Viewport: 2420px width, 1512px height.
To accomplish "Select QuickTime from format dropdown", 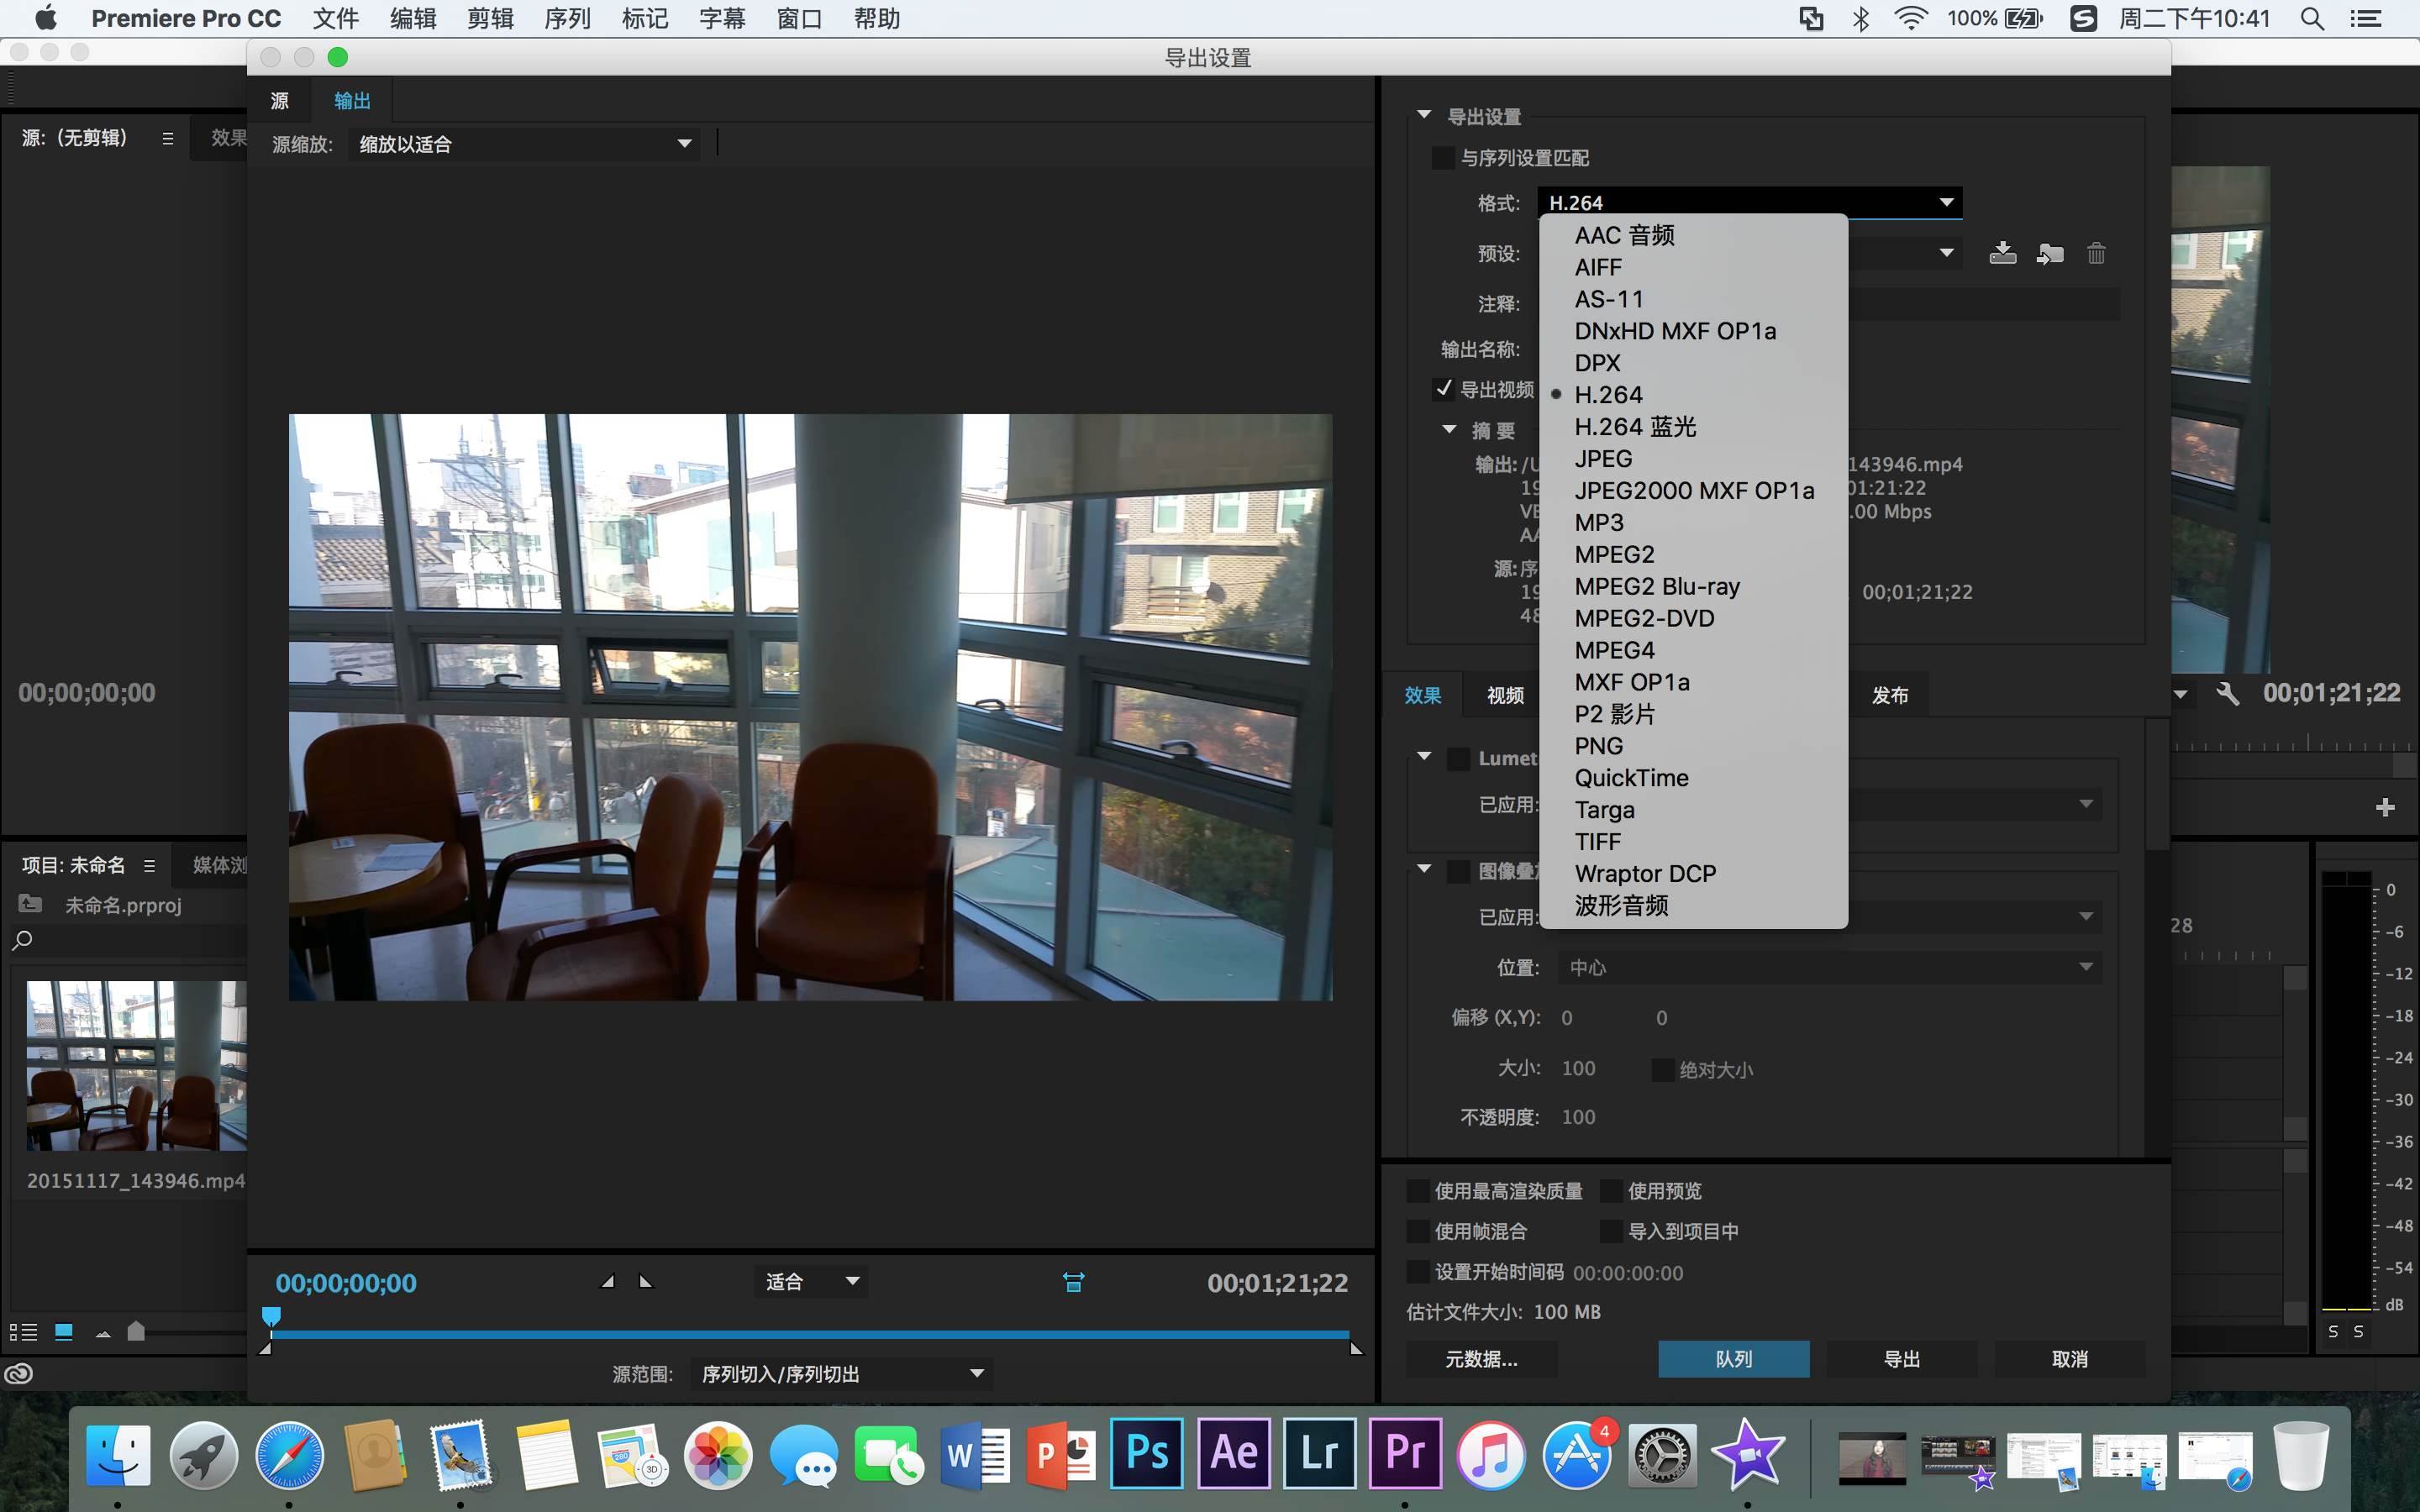I will point(1633,777).
